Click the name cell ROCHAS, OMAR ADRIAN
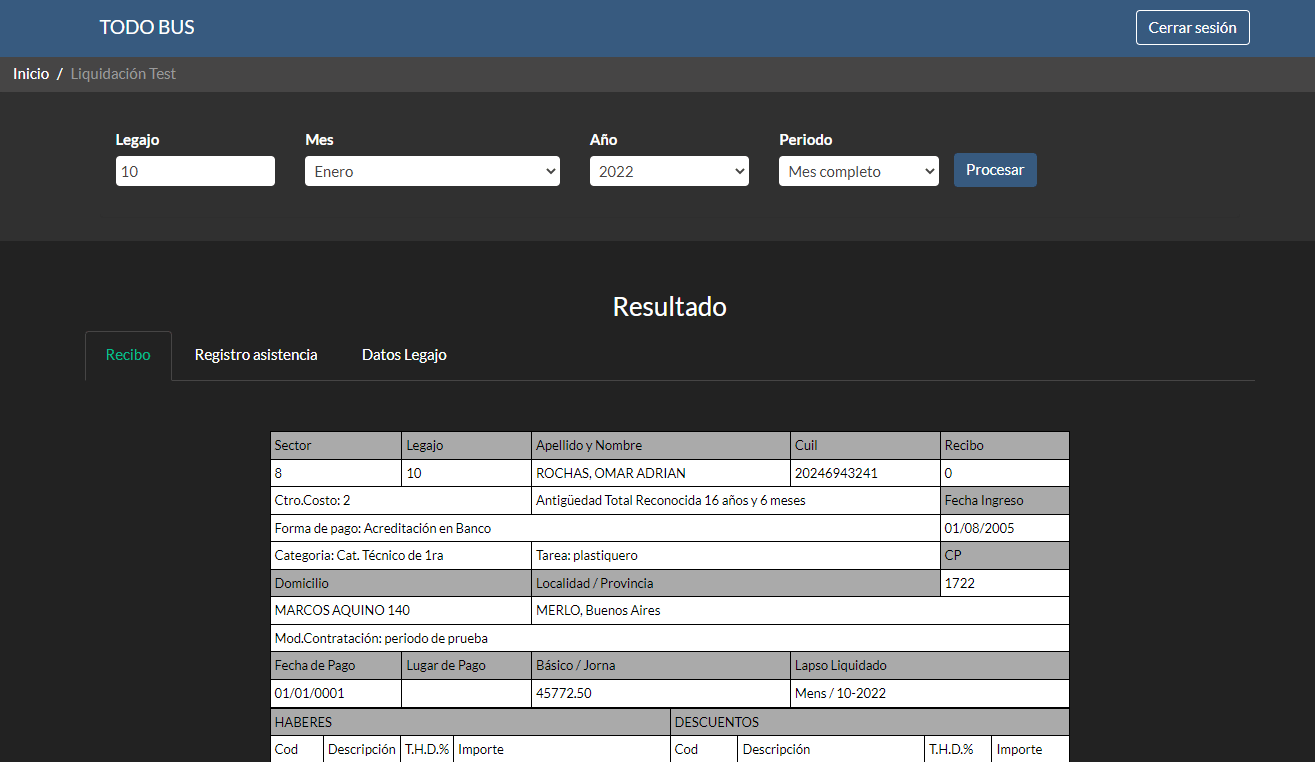This screenshot has height=762, width=1315. 611,473
